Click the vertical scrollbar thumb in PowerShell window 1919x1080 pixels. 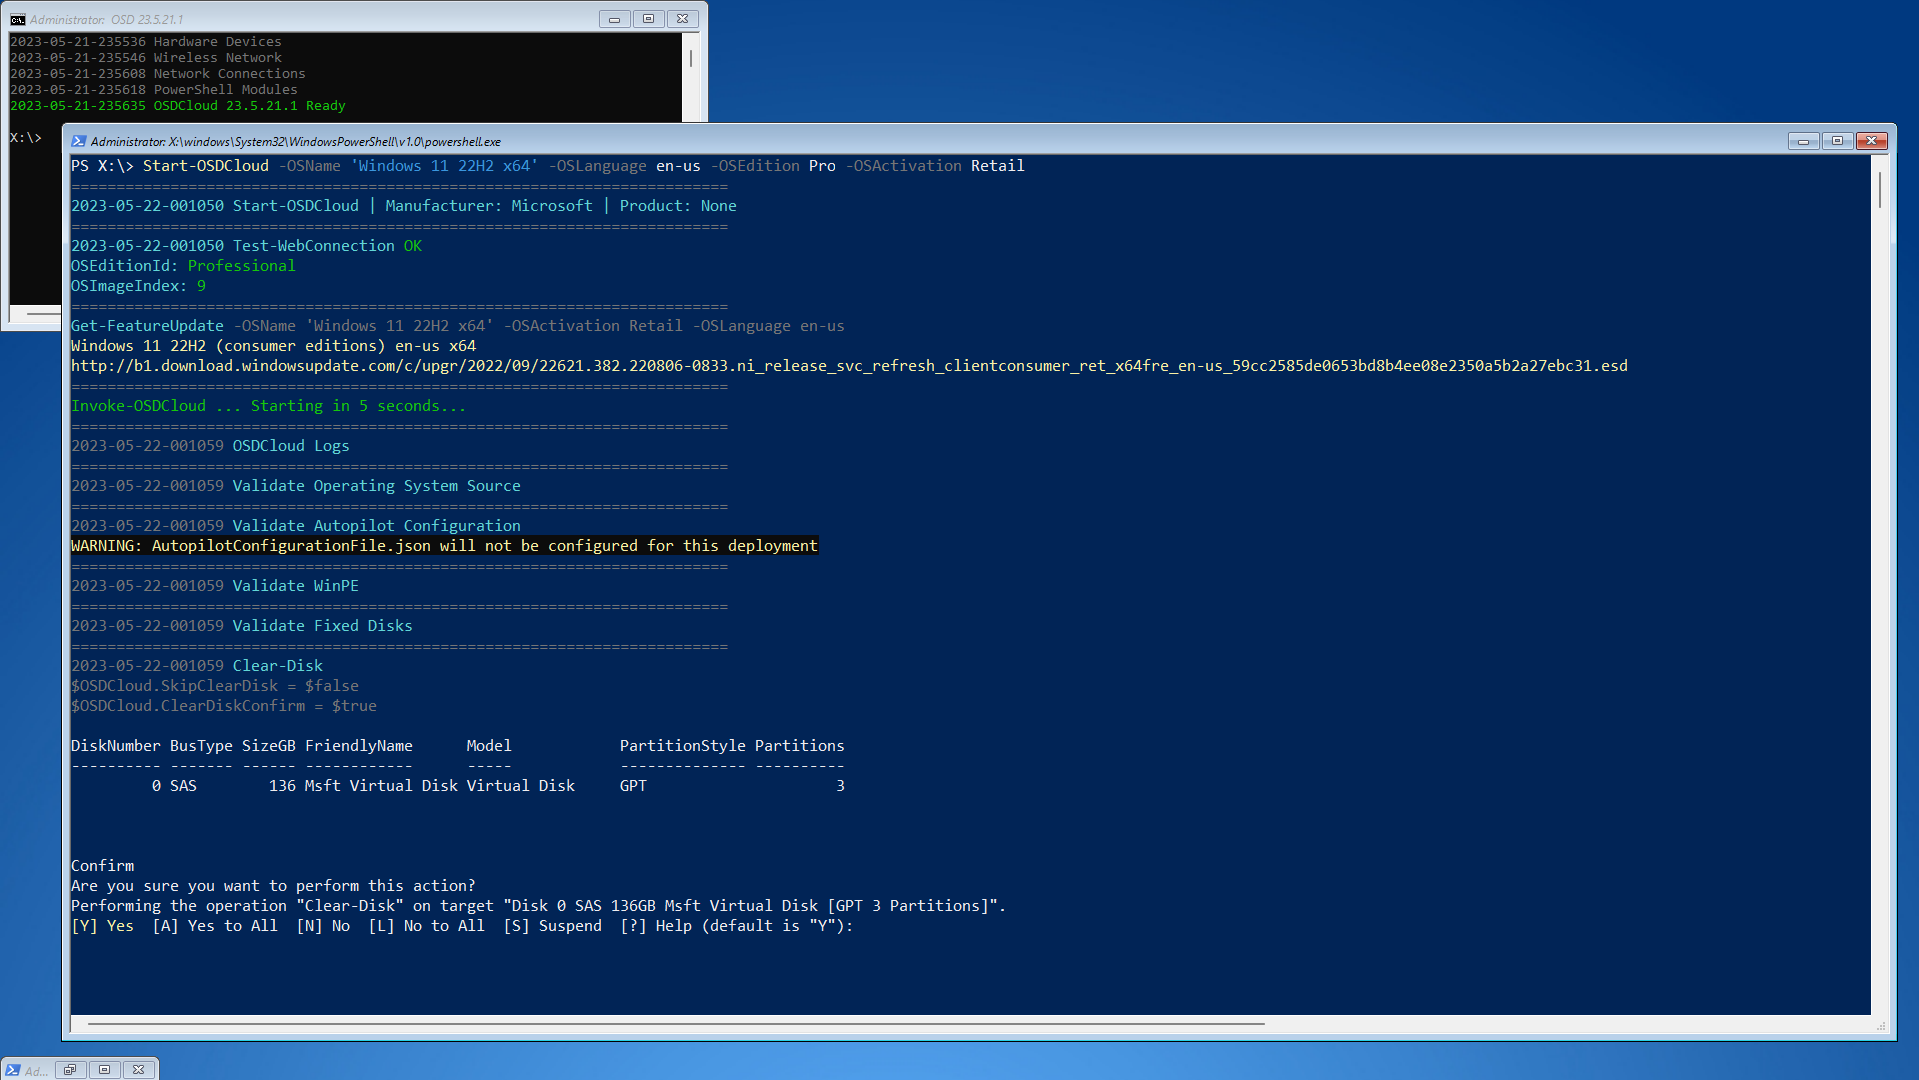coord(1880,190)
